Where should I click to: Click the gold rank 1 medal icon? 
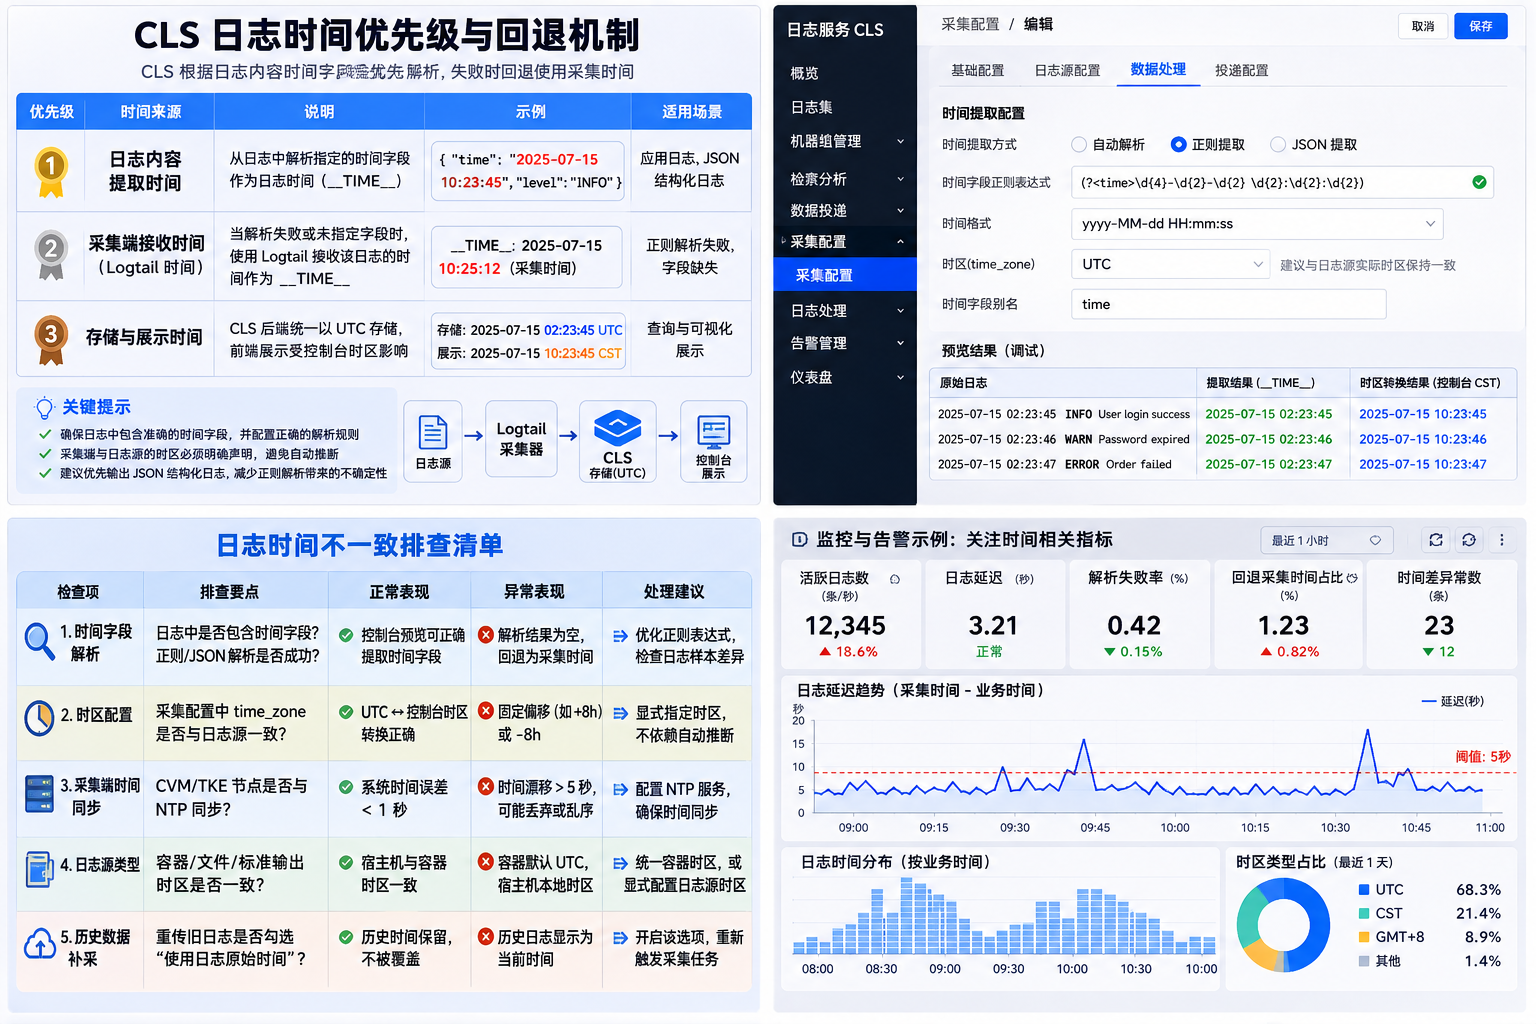point(50,171)
